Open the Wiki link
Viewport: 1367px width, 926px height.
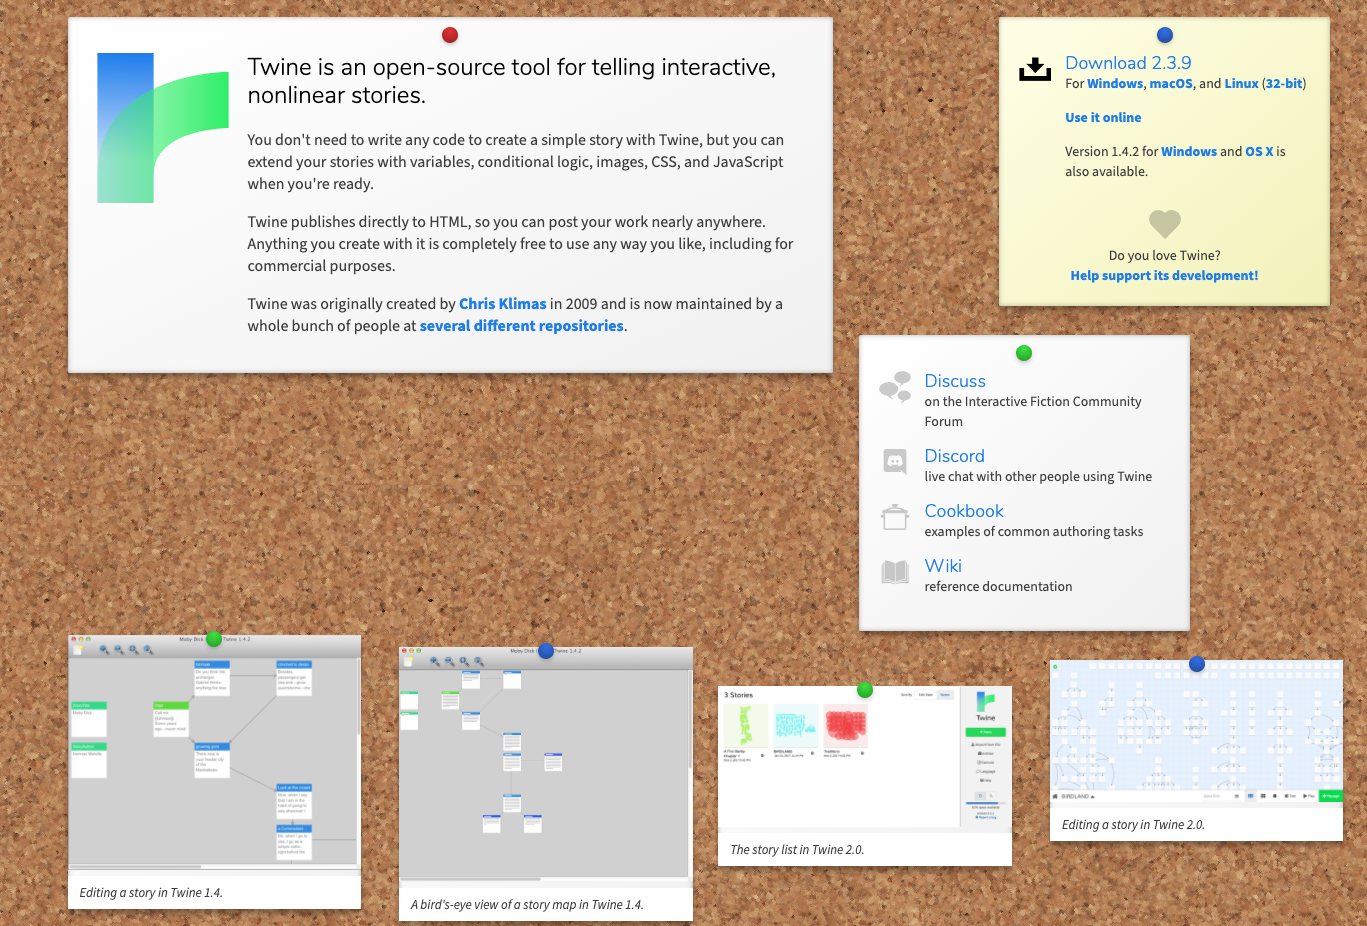pos(943,566)
